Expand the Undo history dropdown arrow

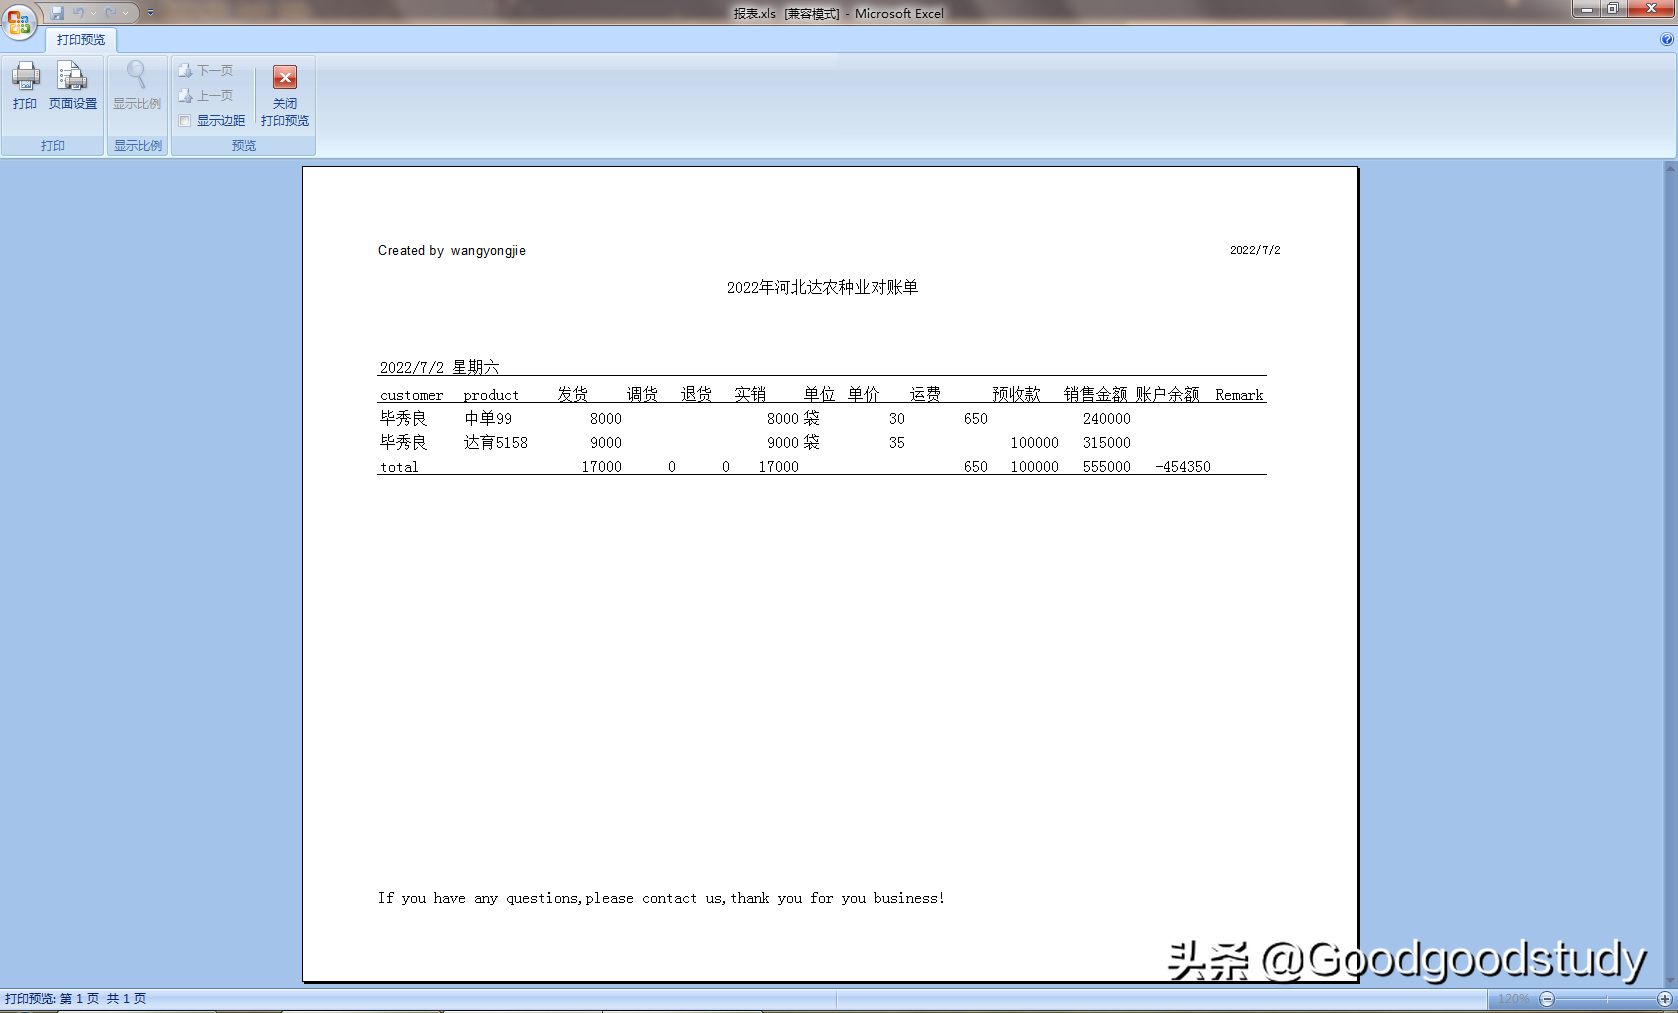click(x=93, y=13)
